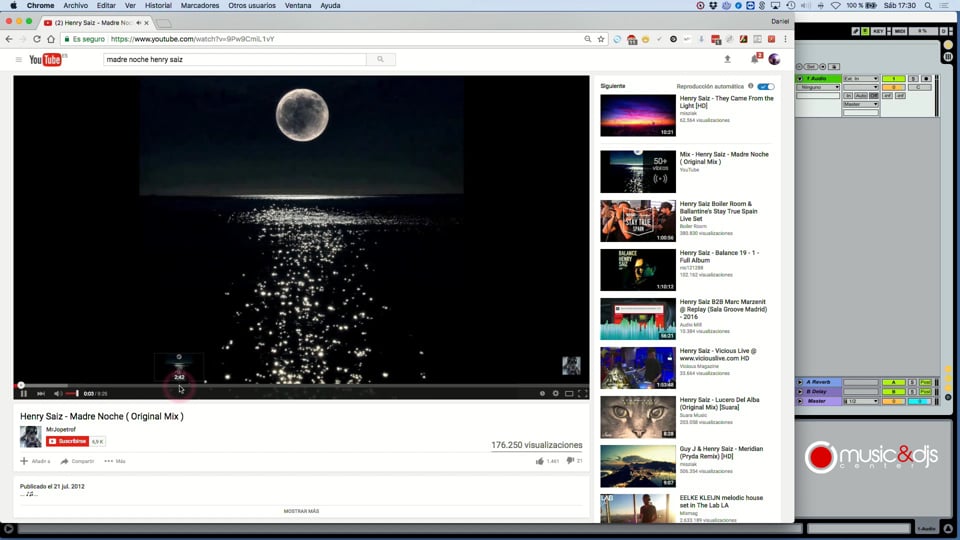This screenshot has width=960, height=540.
Task: Open YouTube player settings gear
Action: click(x=555, y=394)
